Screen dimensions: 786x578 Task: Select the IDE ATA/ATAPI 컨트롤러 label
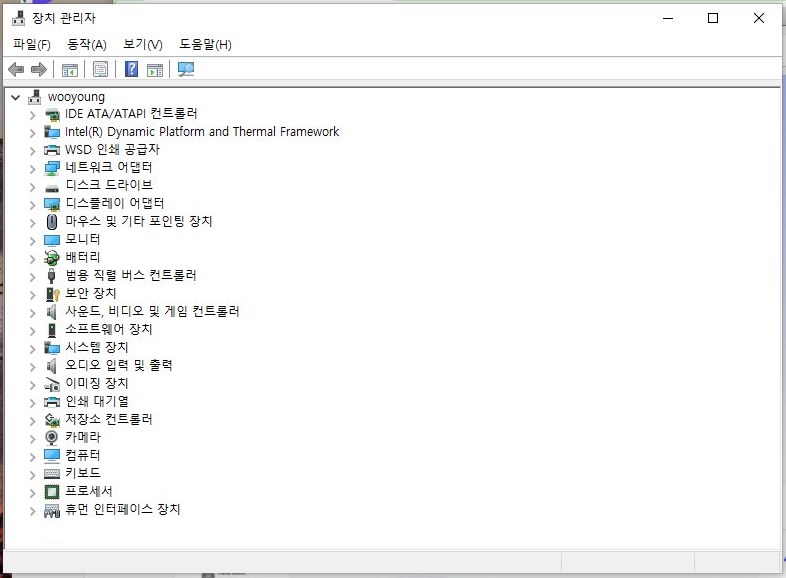click(x=131, y=113)
